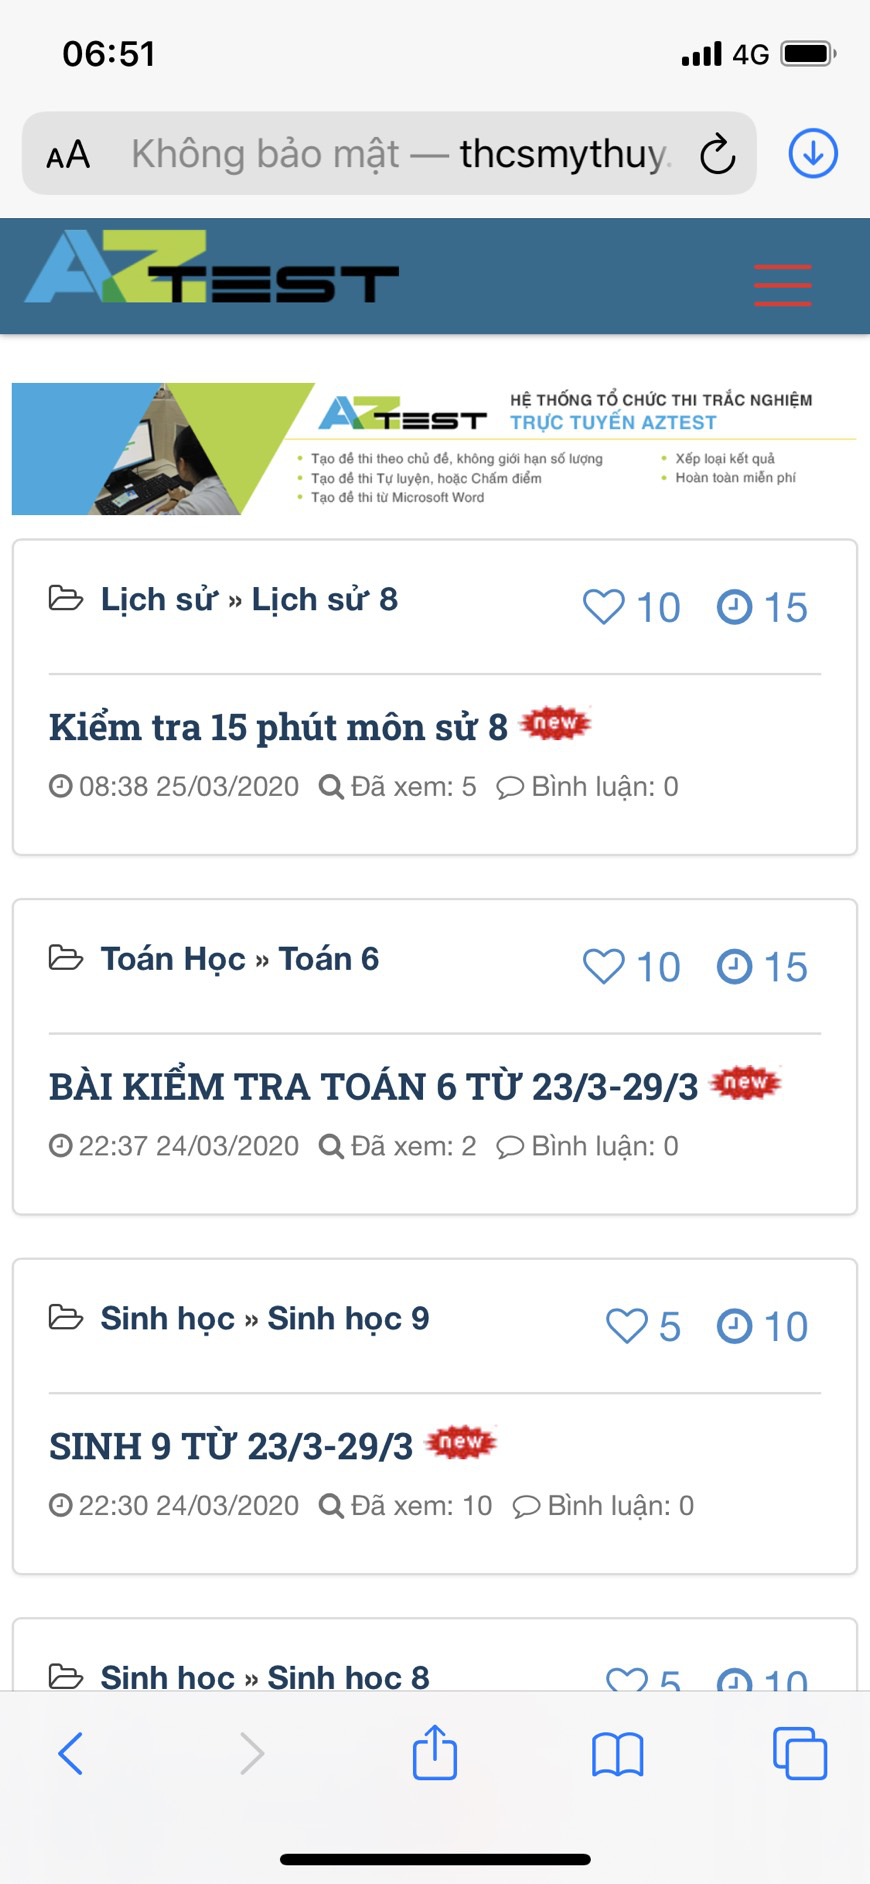This screenshot has width=870, height=1884.
Task: Open 'BÀI KIỂM TRA TOÁN 6 TỪ 23/3-29/3'
Action: point(373,1086)
